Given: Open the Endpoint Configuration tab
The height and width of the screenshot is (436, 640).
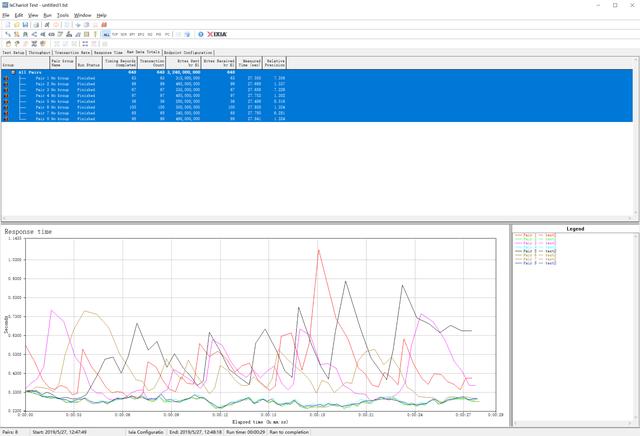Looking at the screenshot, I should pyautogui.click(x=188, y=52).
